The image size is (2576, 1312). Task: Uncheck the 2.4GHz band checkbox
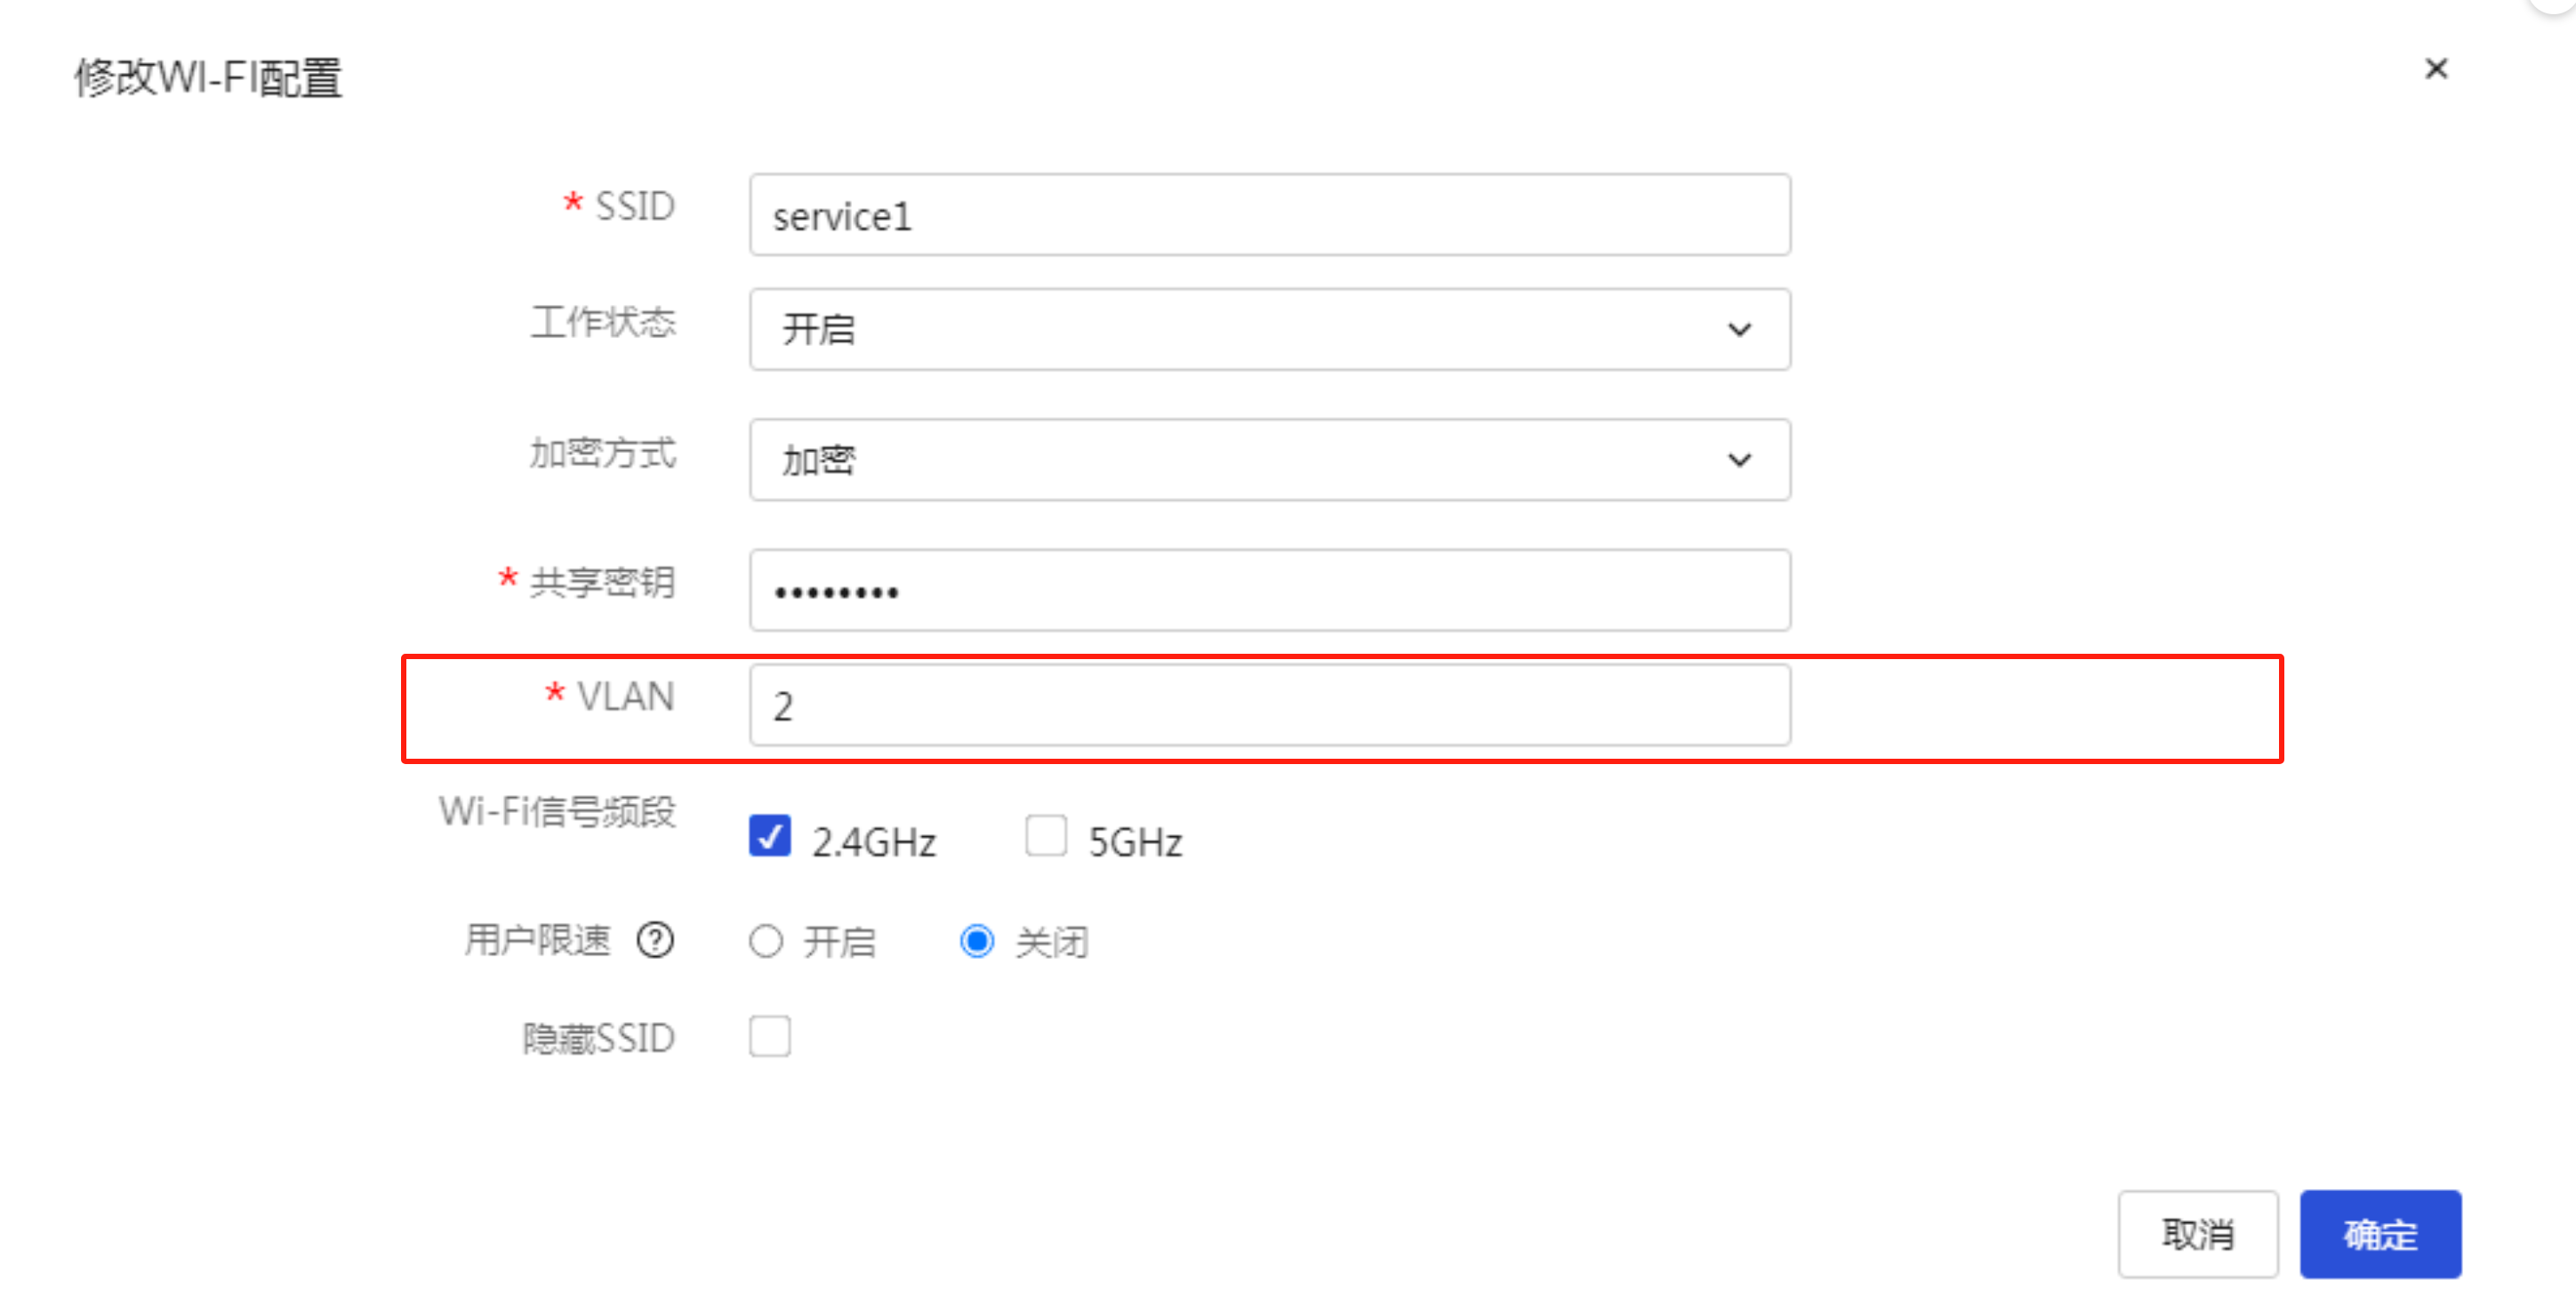pos(769,836)
